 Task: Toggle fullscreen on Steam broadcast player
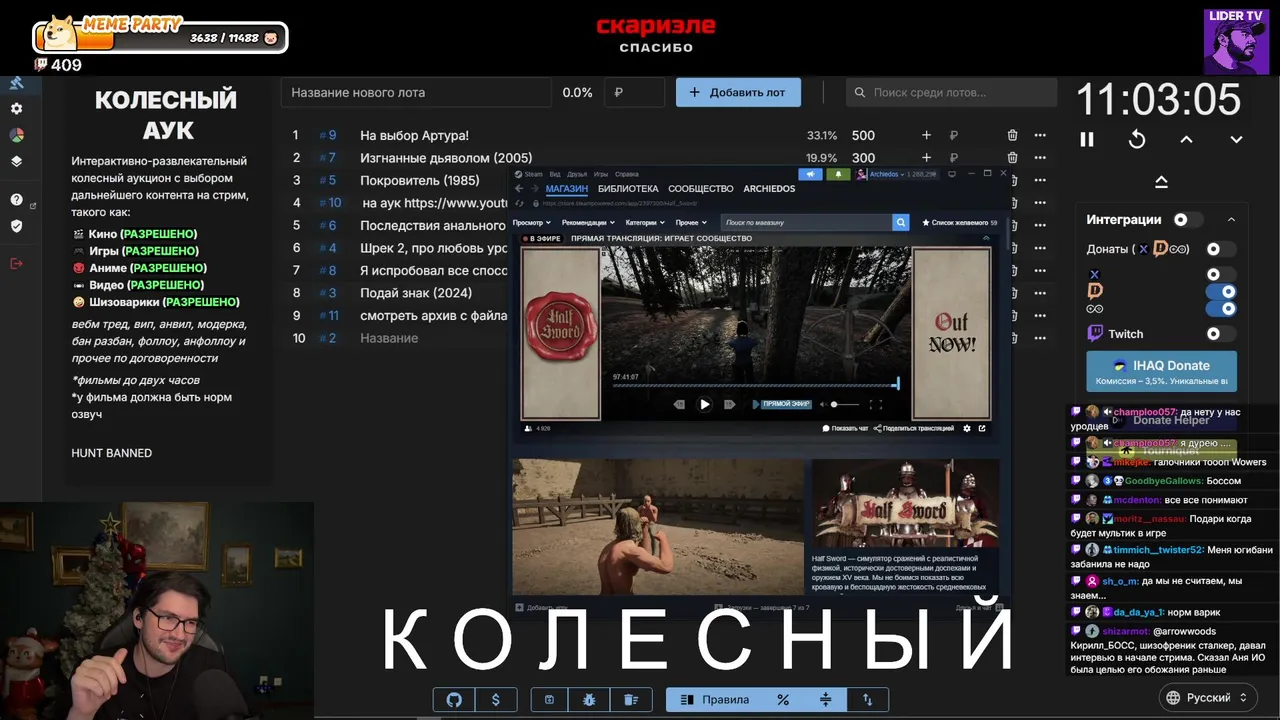875,404
